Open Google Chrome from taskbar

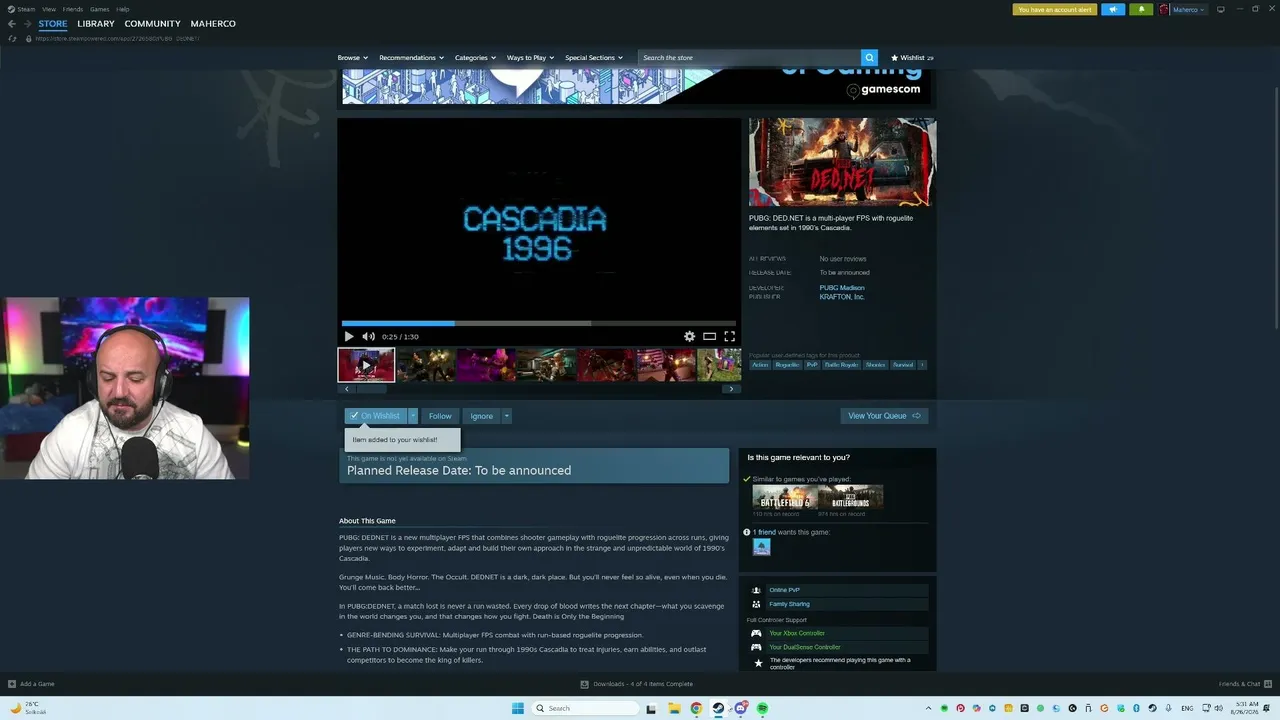coord(696,708)
